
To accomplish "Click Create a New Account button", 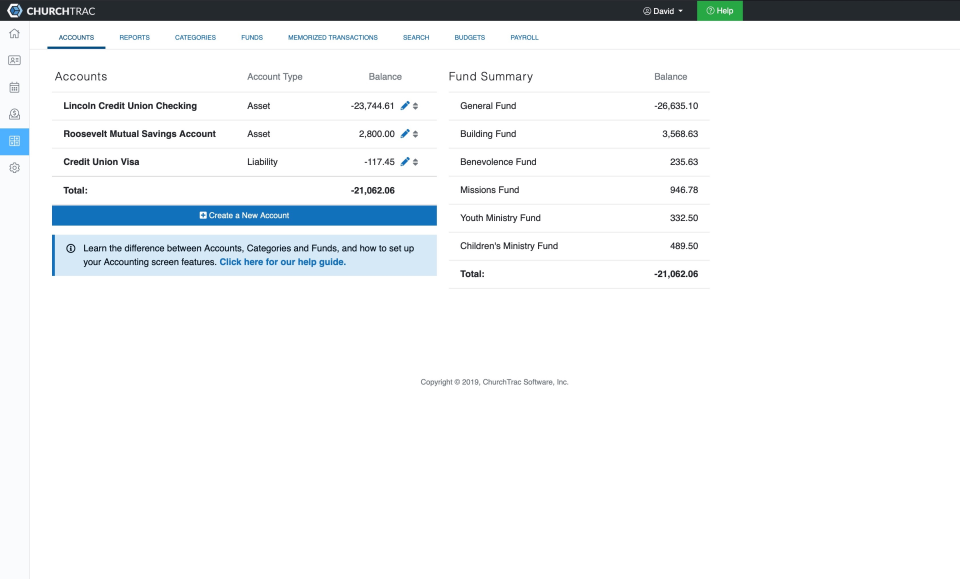I will pyautogui.click(x=244, y=215).
